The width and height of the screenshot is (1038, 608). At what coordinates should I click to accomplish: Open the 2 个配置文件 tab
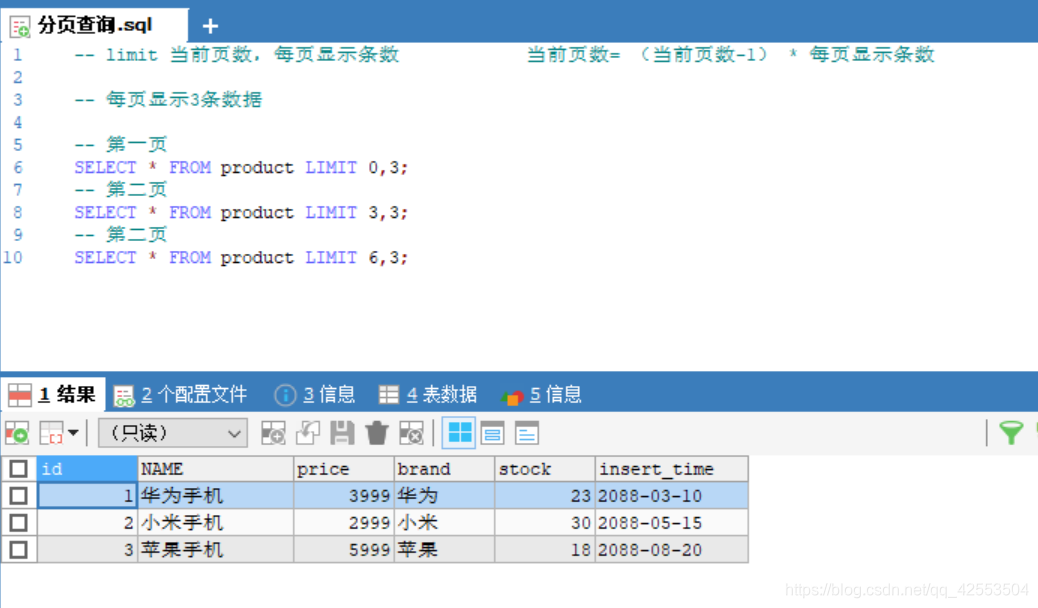[x=180, y=395]
